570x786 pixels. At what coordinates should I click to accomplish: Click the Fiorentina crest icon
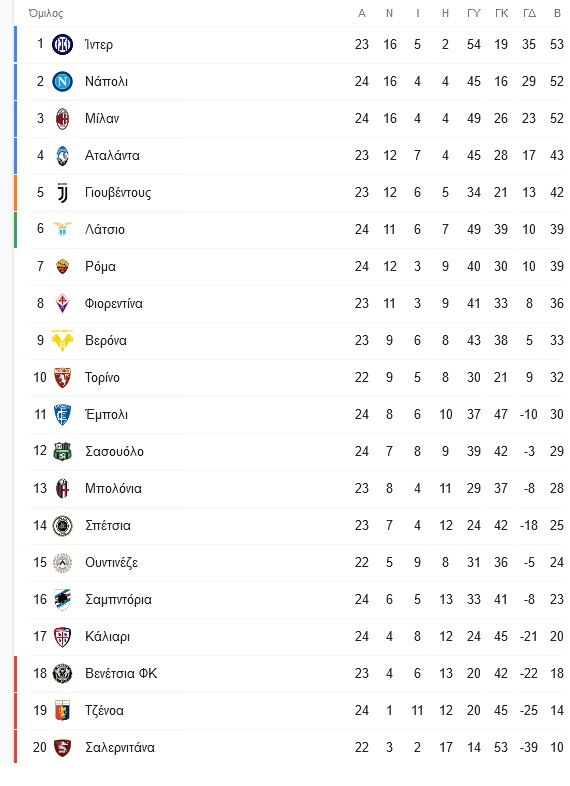tap(62, 304)
